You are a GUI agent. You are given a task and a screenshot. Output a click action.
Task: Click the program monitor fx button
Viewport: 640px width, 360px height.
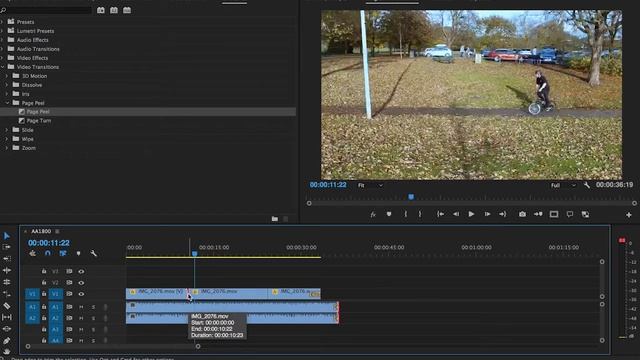373,214
